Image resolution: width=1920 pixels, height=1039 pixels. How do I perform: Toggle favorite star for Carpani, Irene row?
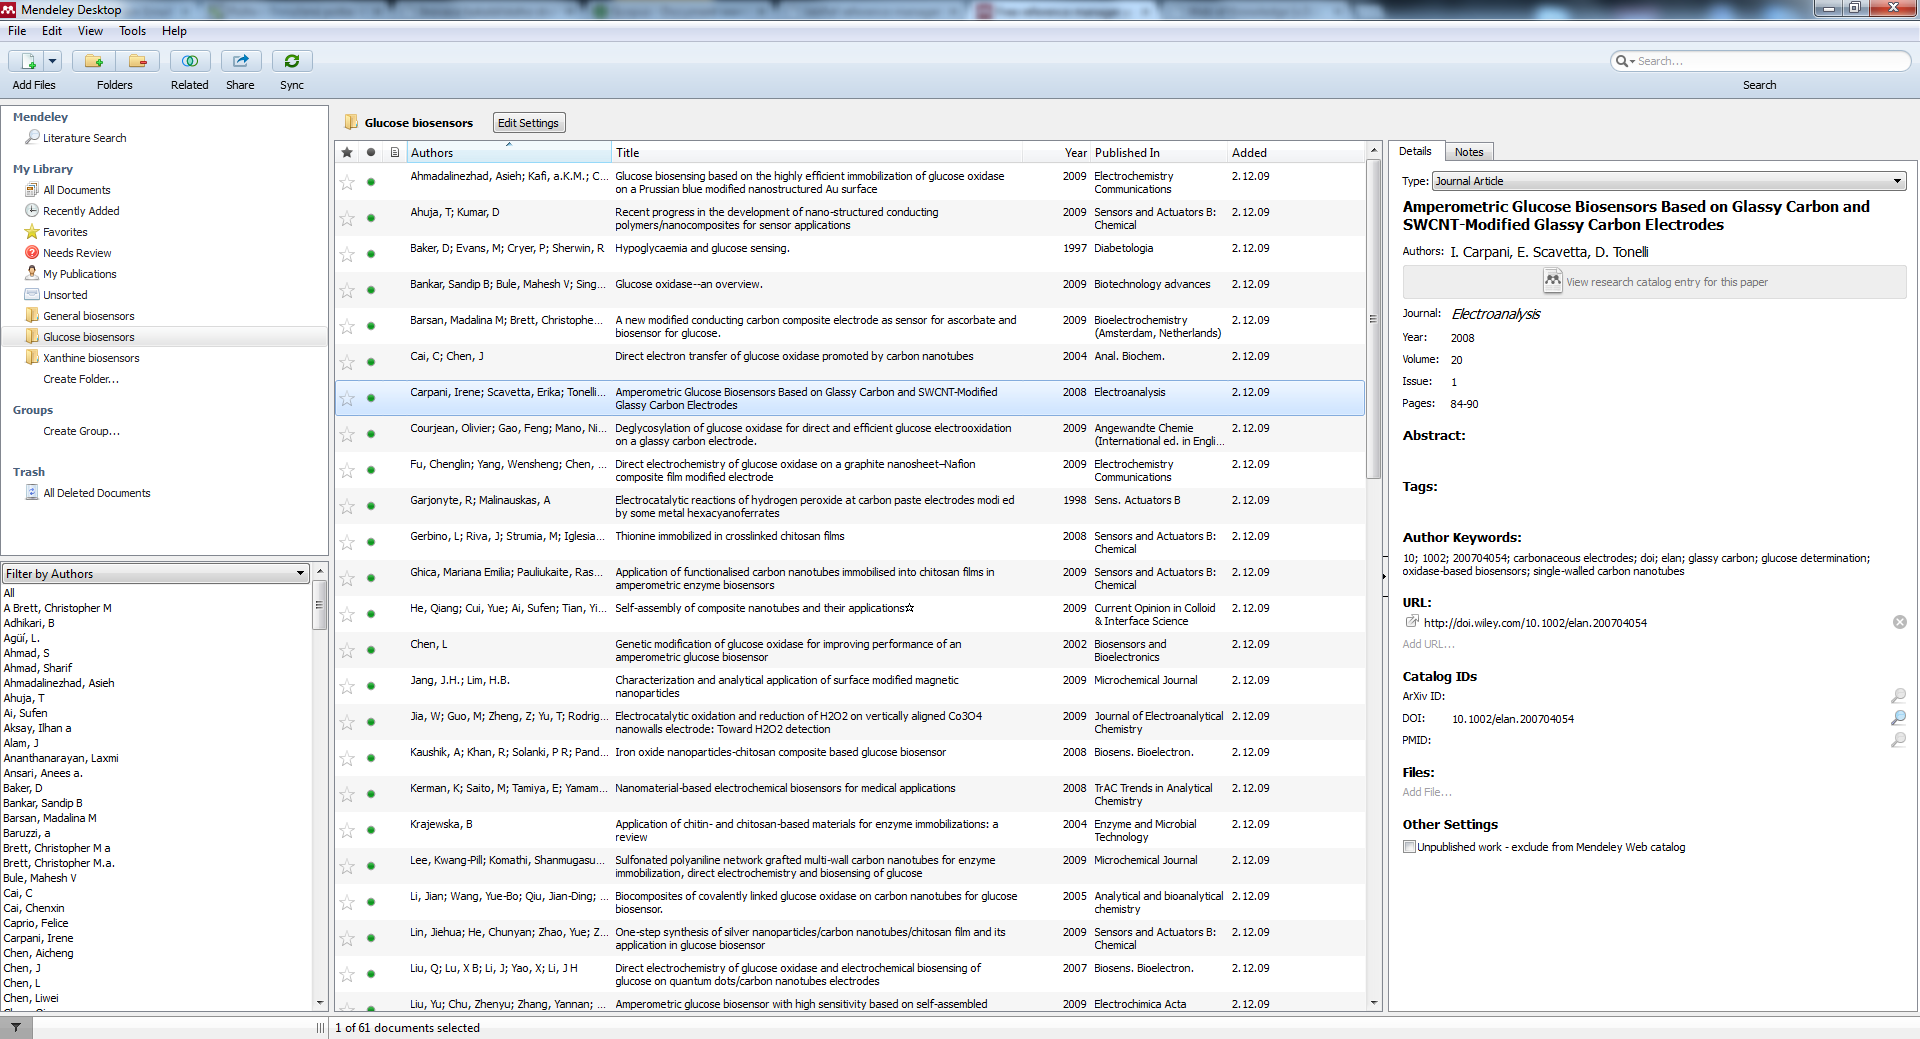click(x=347, y=398)
